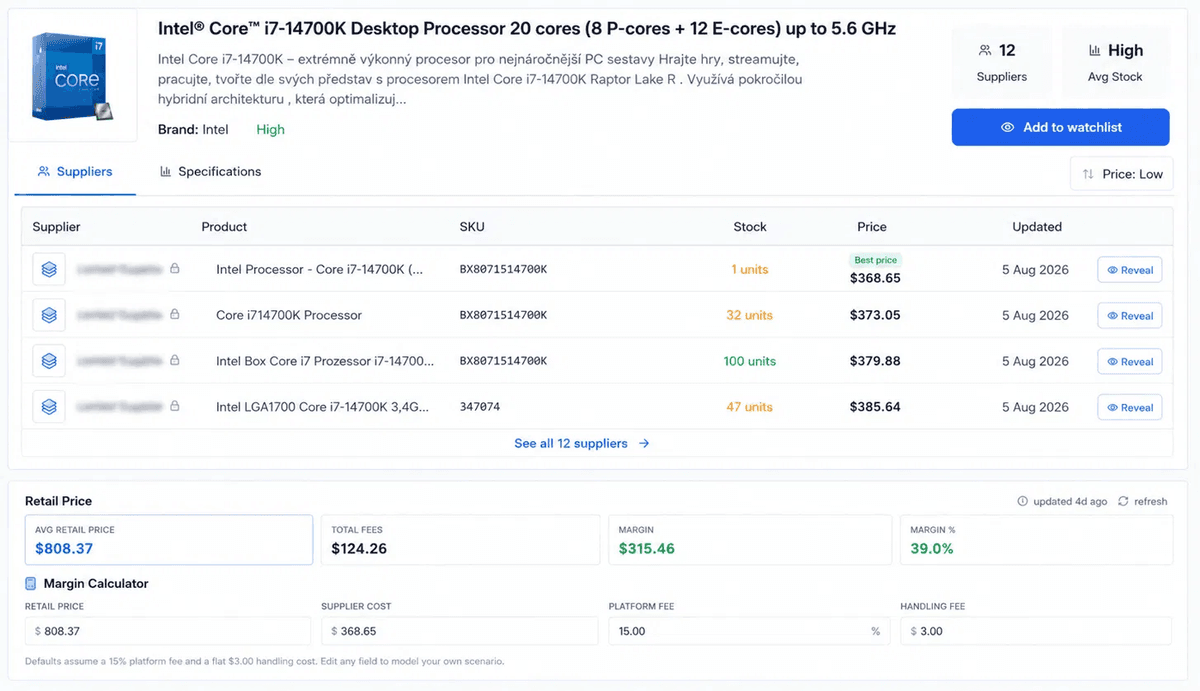This screenshot has width=1200, height=691.
Task: Click product name Intel Box Core i7 Prozessor
Action: (325, 361)
